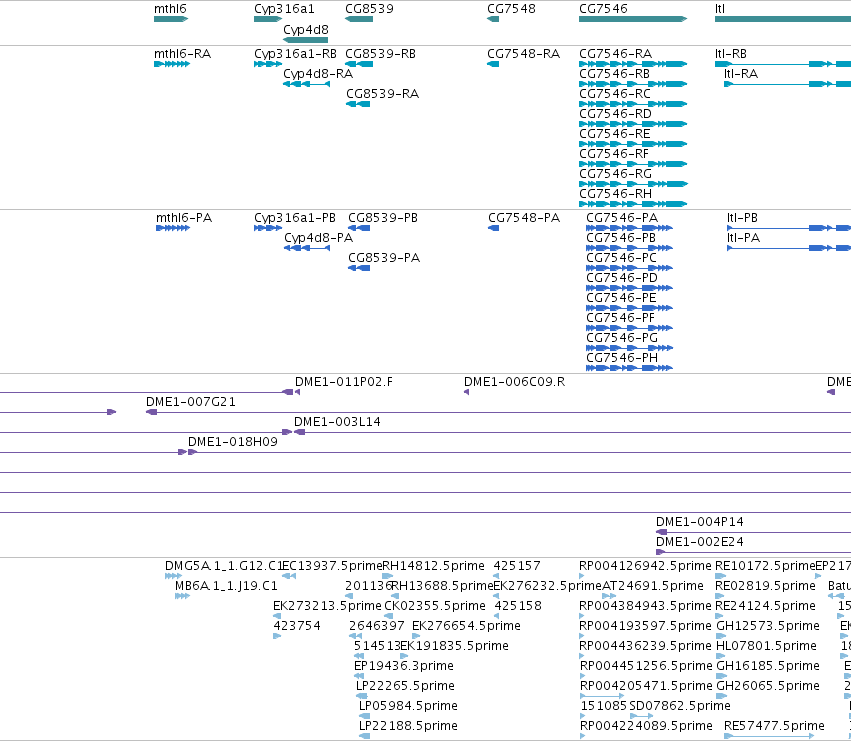This screenshot has height=741, width=851.
Task: Select transcript label ltl-RA
Action: point(741,74)
